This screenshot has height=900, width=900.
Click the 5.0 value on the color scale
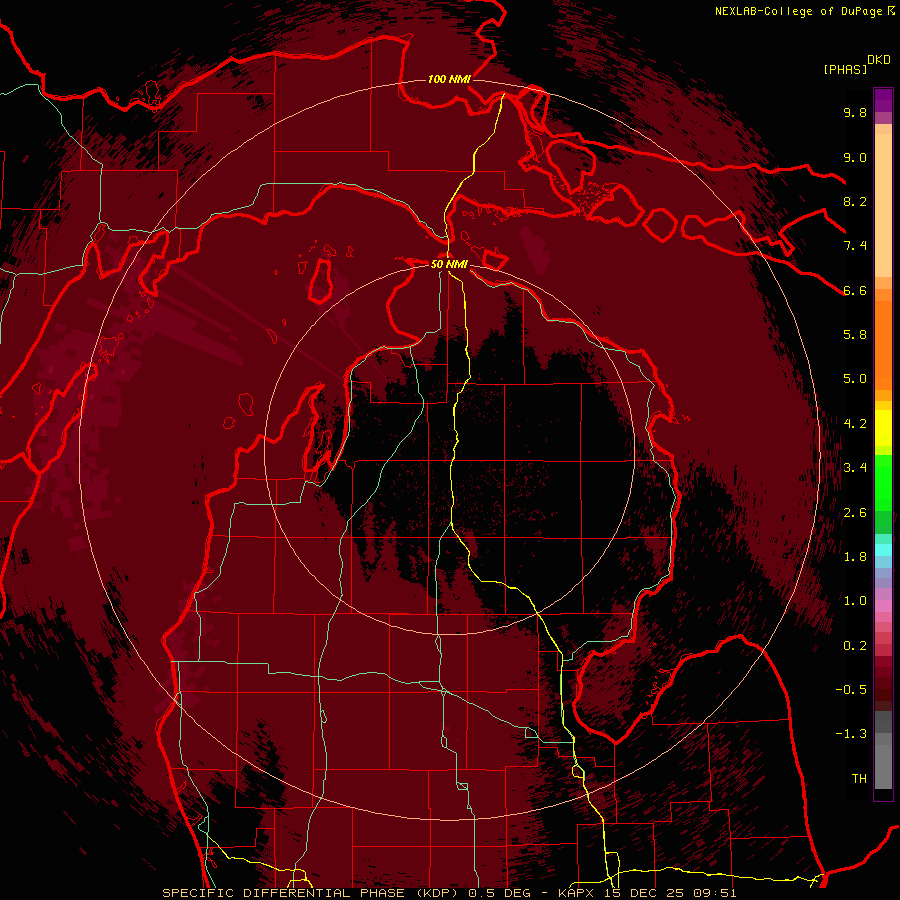coord(855,379)
